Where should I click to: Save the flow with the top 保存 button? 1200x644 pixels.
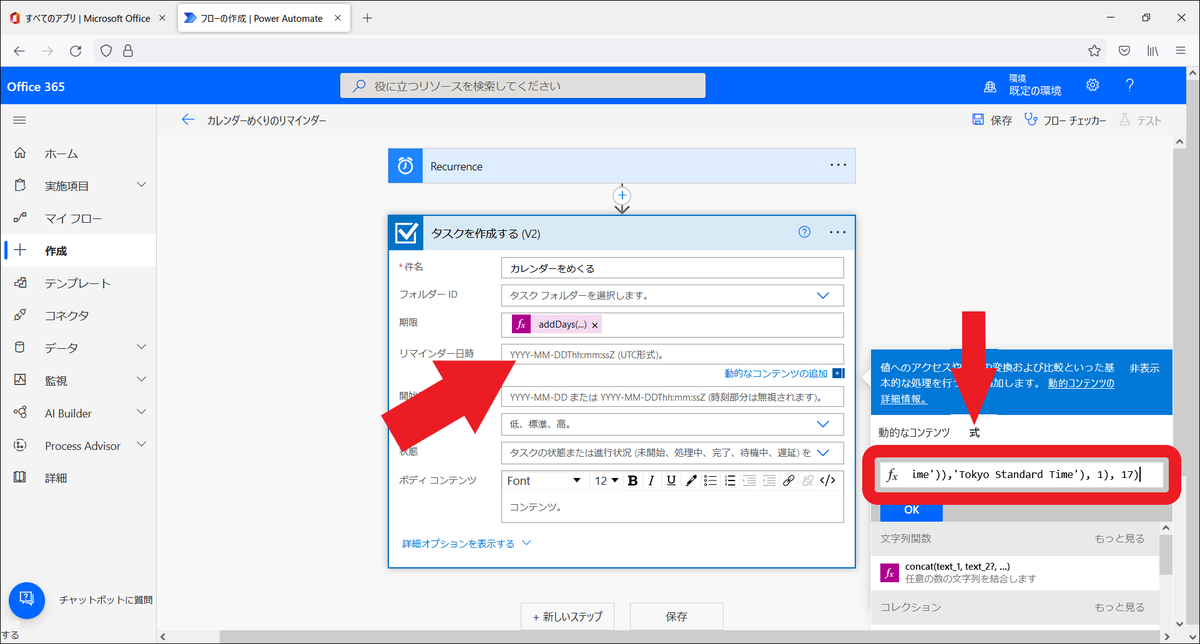coord(992,120)
